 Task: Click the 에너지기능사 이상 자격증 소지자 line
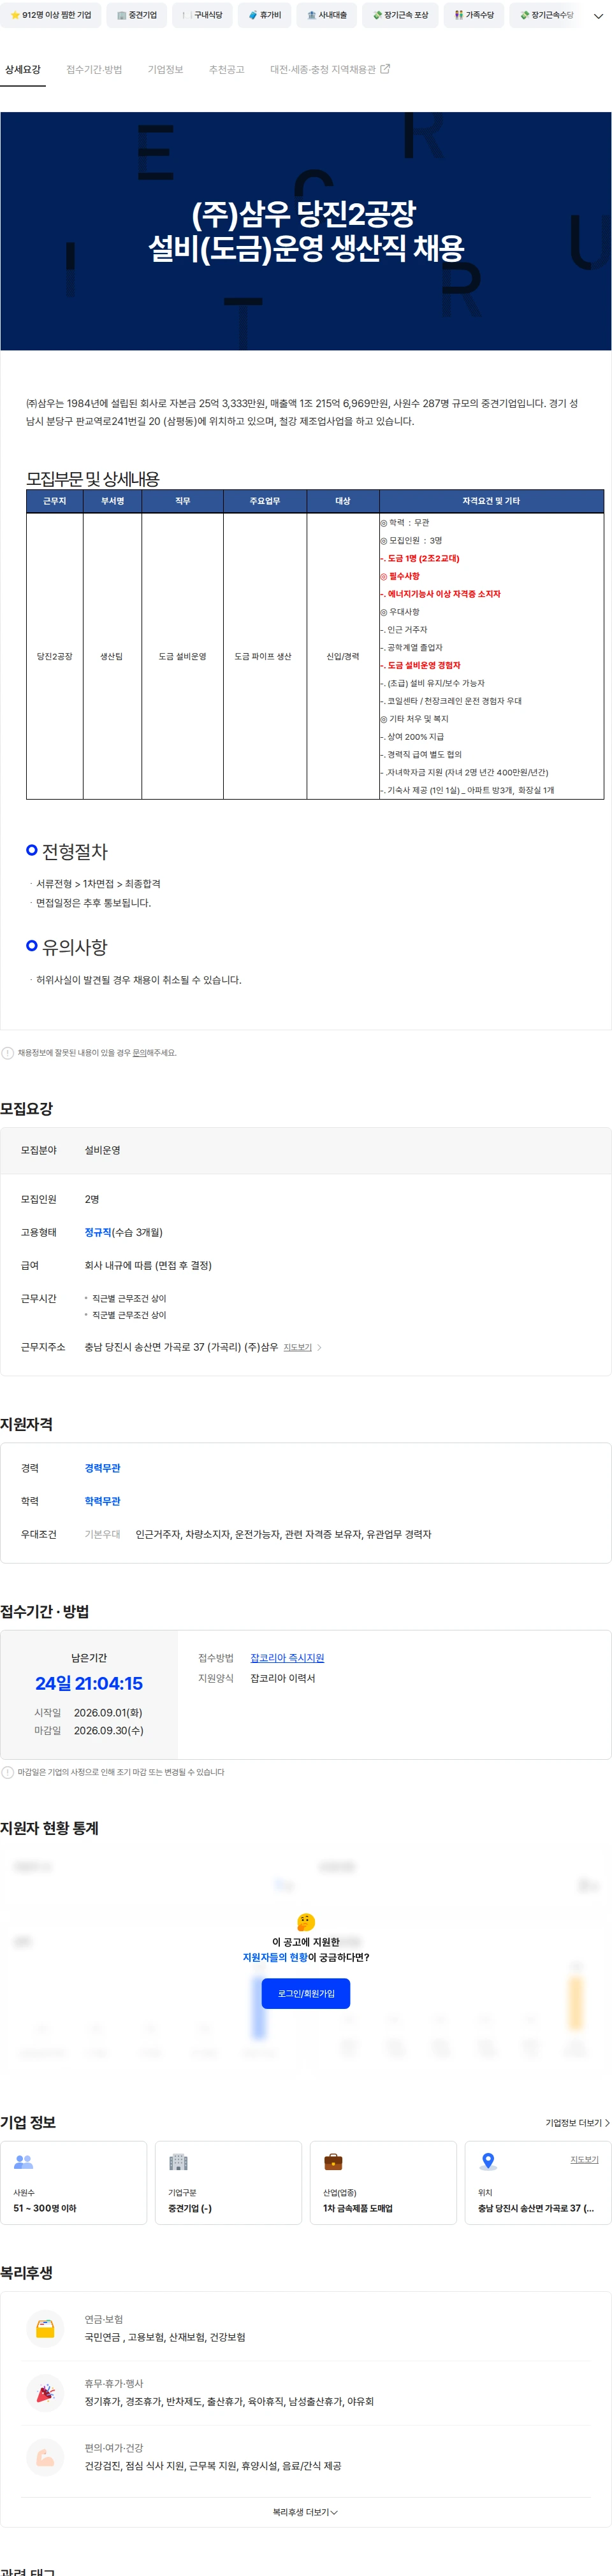(x=441, y=594)
